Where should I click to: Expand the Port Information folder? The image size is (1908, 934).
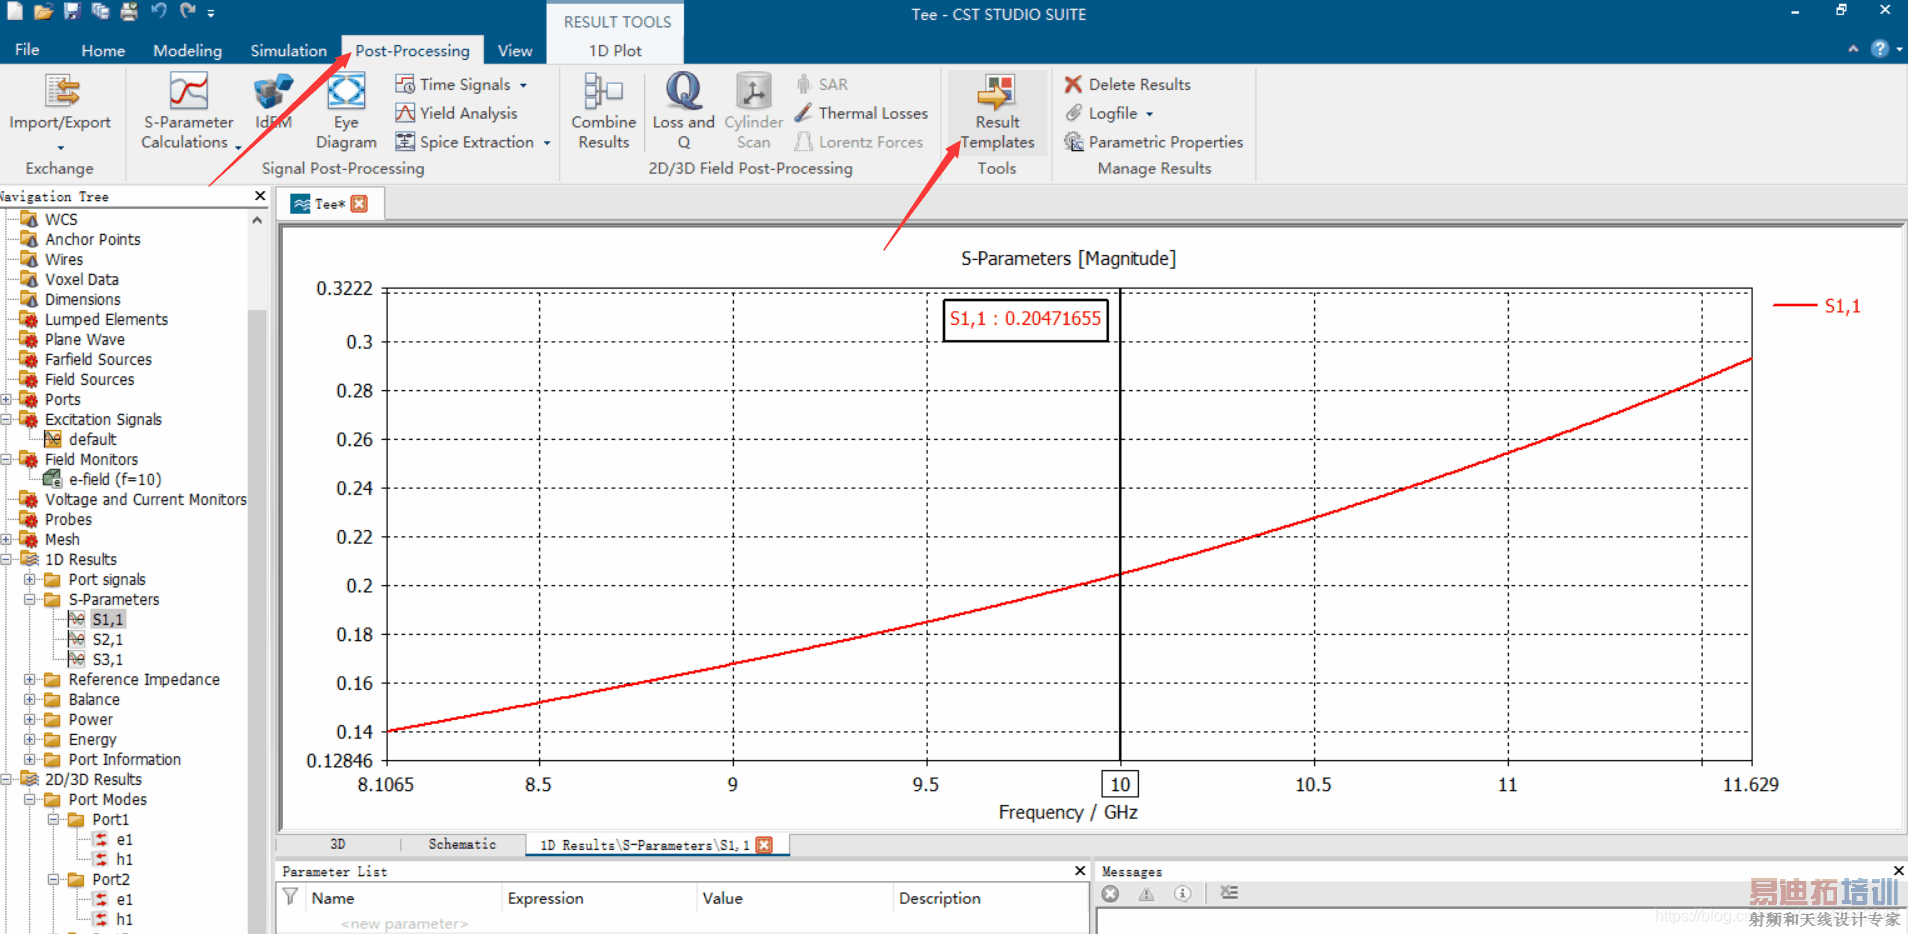coord(30,759)
